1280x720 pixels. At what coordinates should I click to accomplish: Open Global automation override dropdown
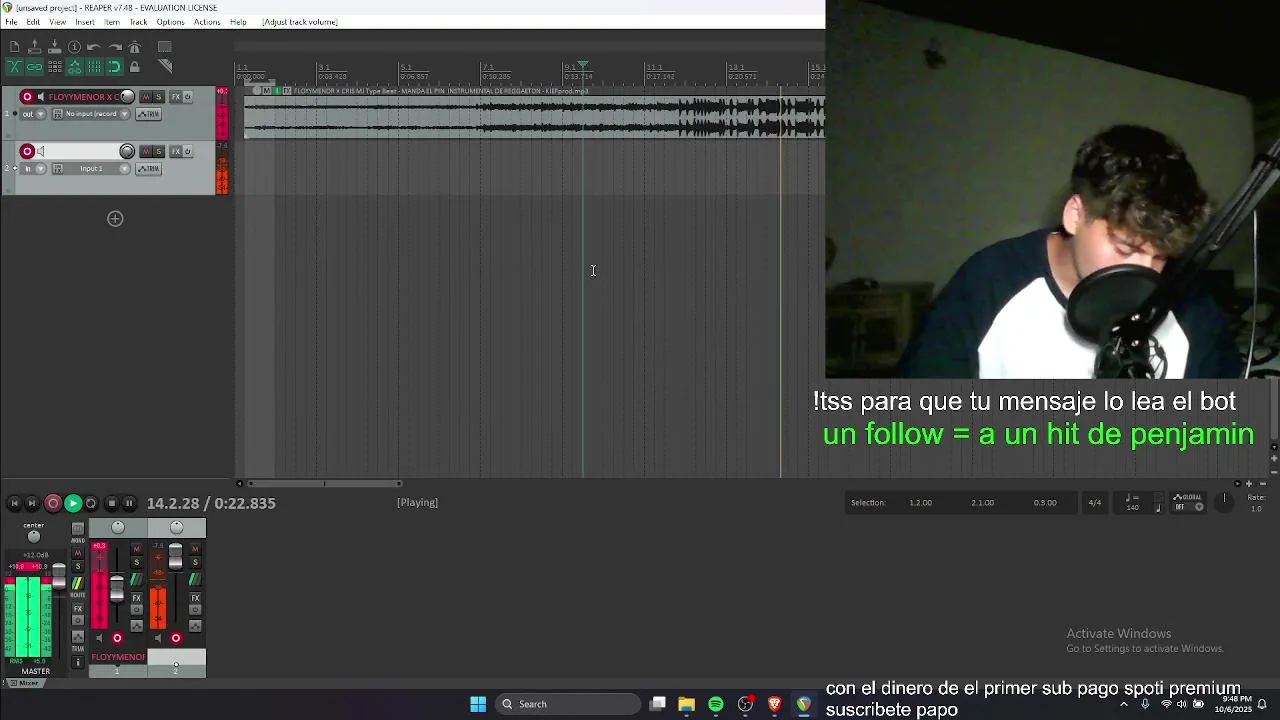(1187, 502)
